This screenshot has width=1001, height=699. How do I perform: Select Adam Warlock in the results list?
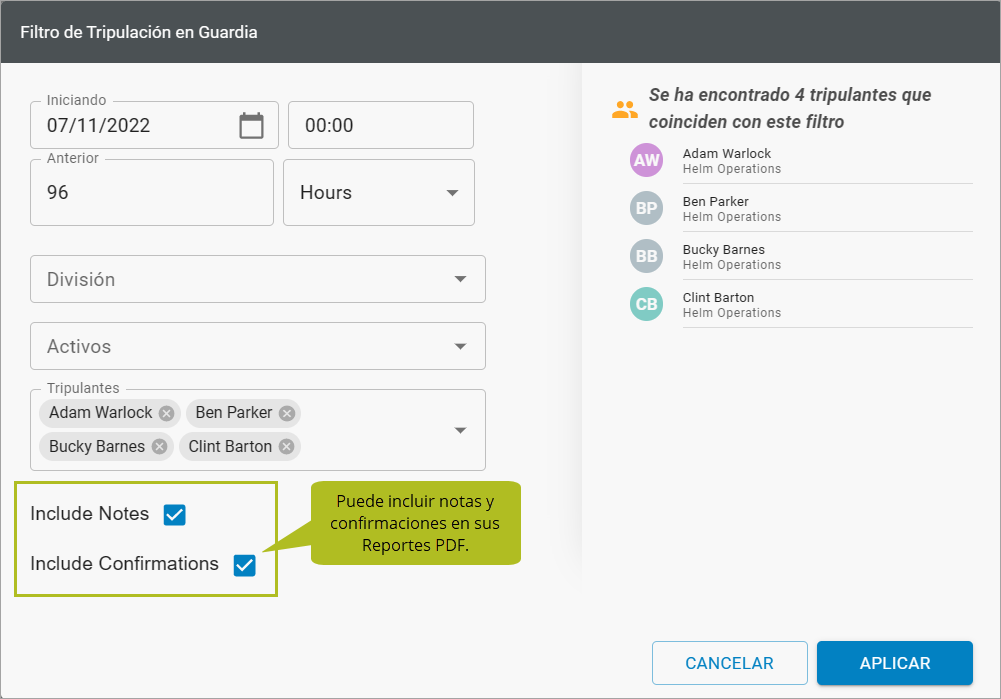coord(801,160)
